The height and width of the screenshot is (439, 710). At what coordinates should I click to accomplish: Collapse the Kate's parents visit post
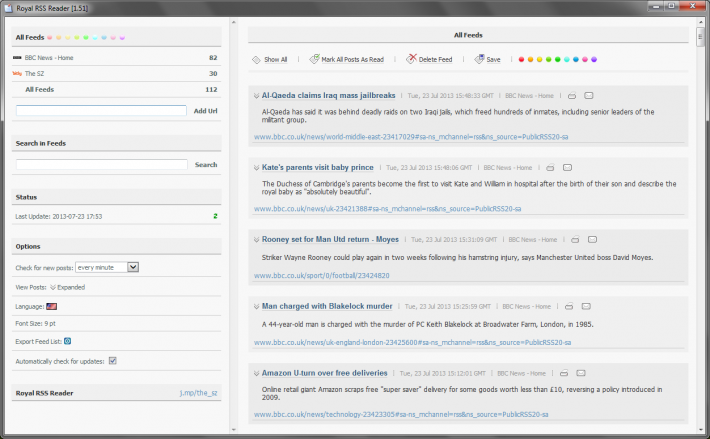click(x=256, y=167)
